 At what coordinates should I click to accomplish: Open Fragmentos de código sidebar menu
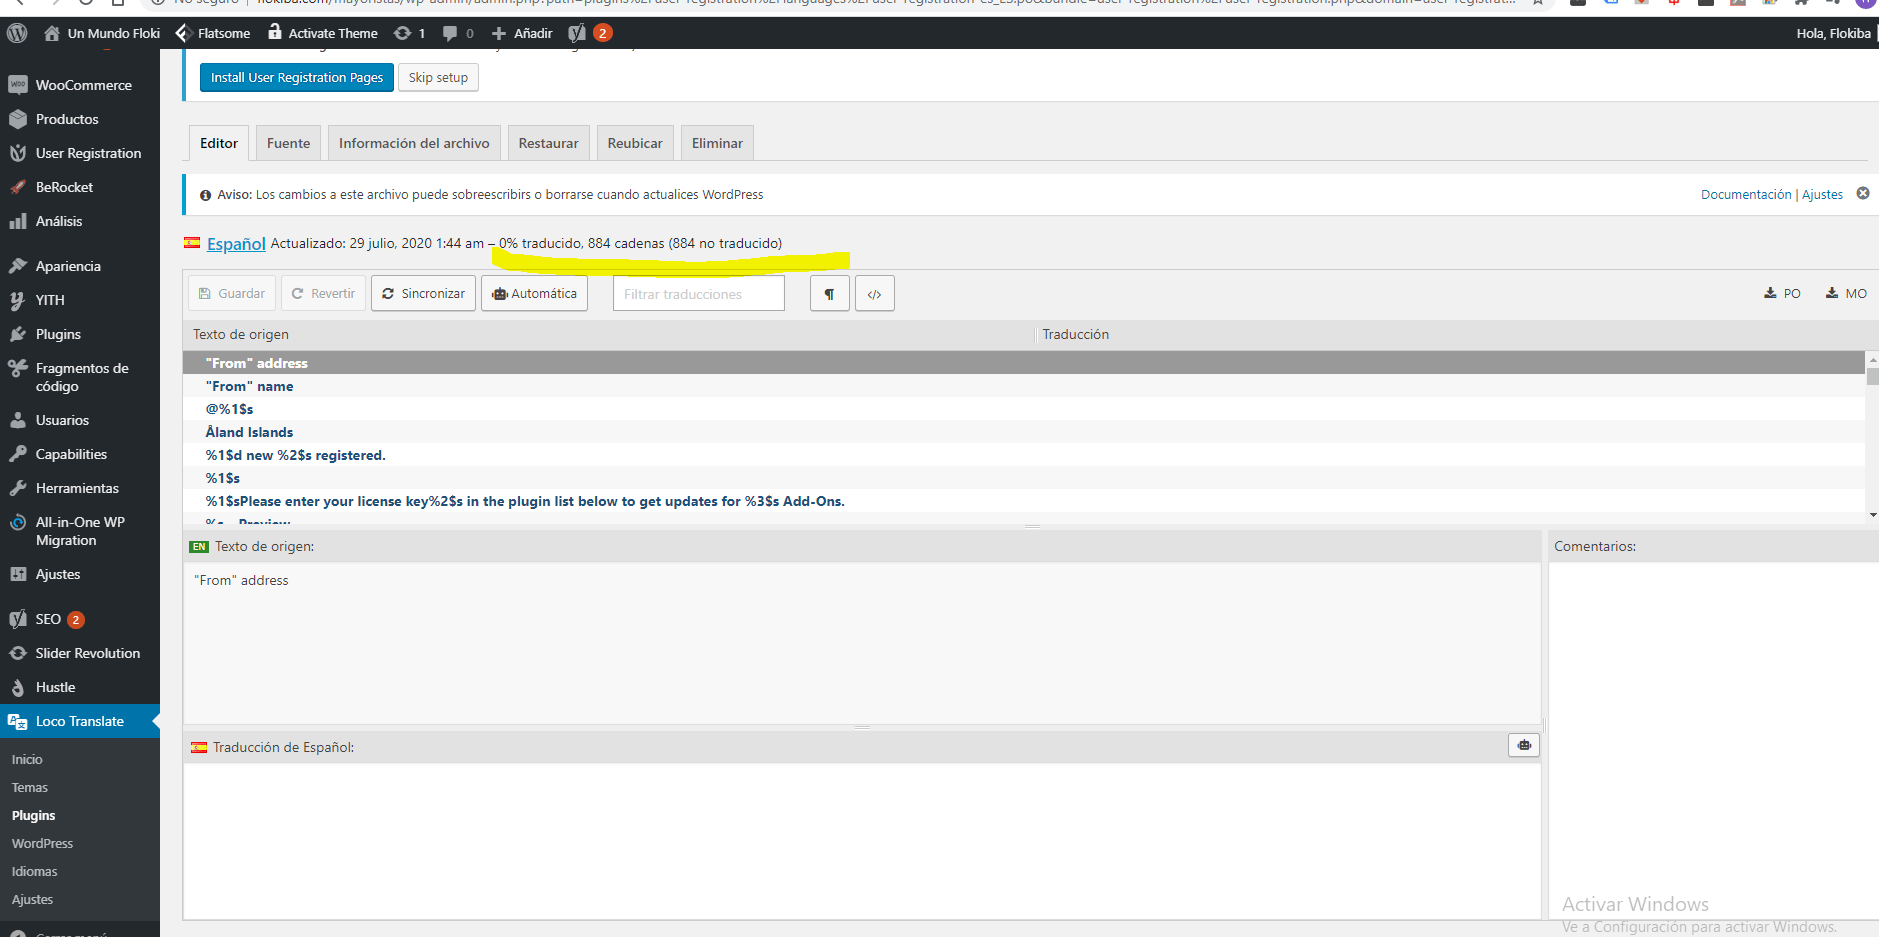(80, 377)
